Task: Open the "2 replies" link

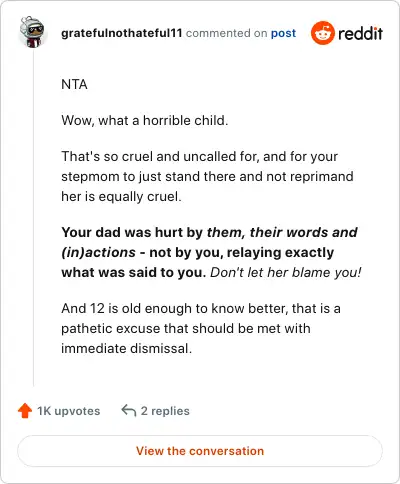Action: (x=165, y=411)
